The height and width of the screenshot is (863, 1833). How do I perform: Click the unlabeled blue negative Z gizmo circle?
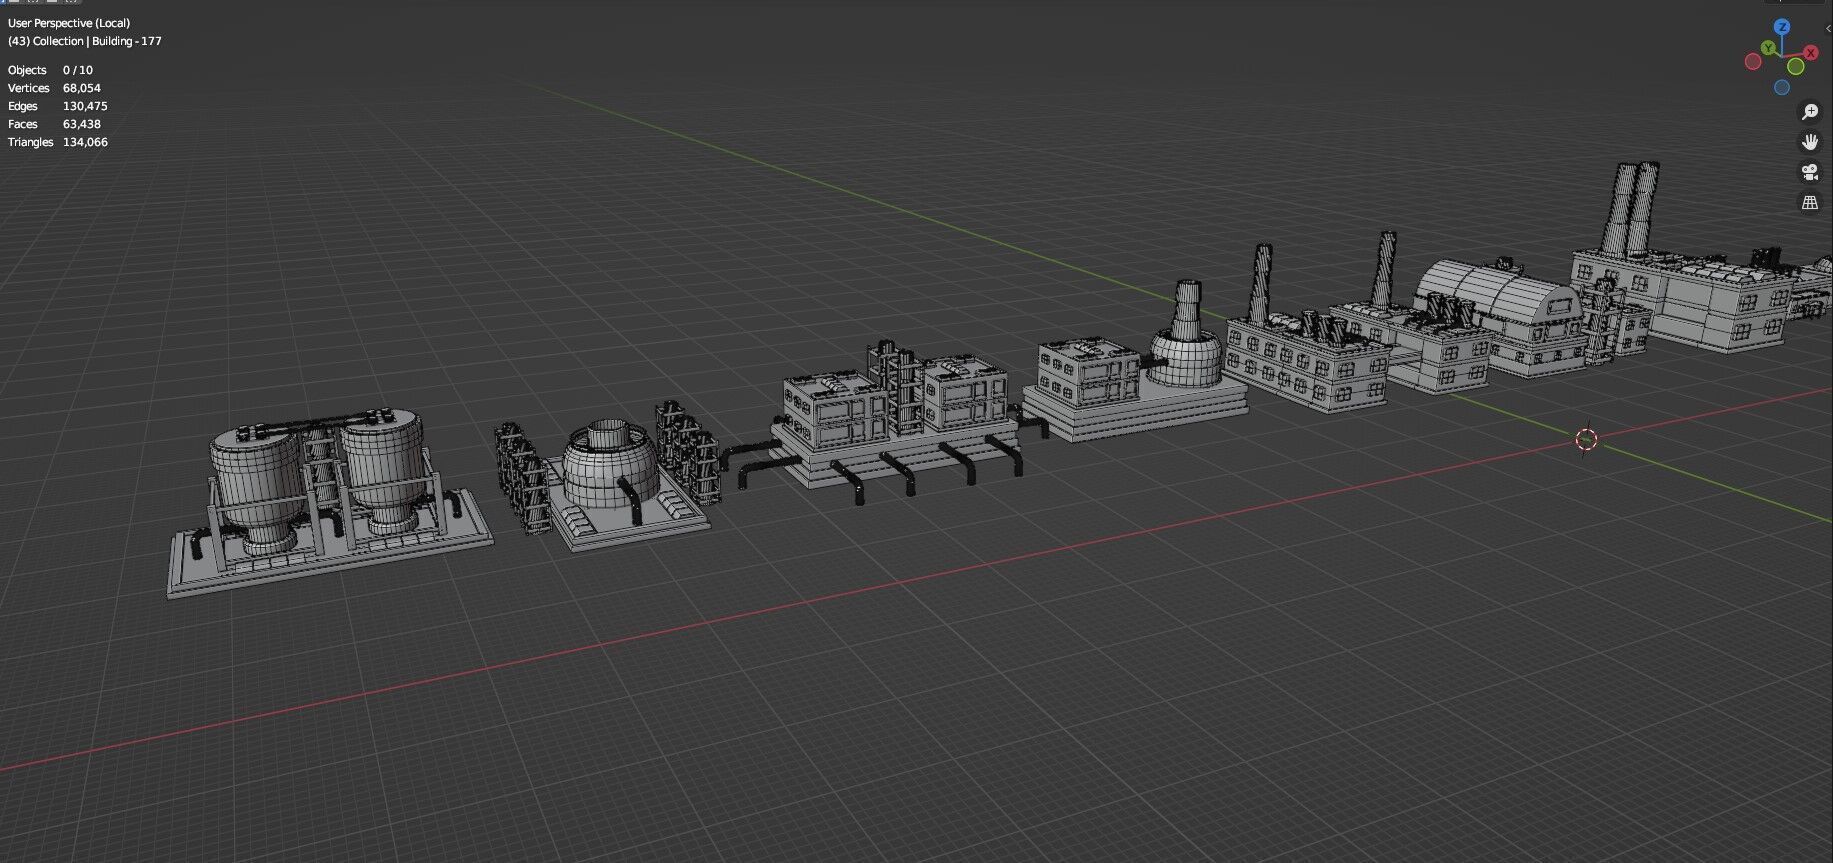(1782, 88)
